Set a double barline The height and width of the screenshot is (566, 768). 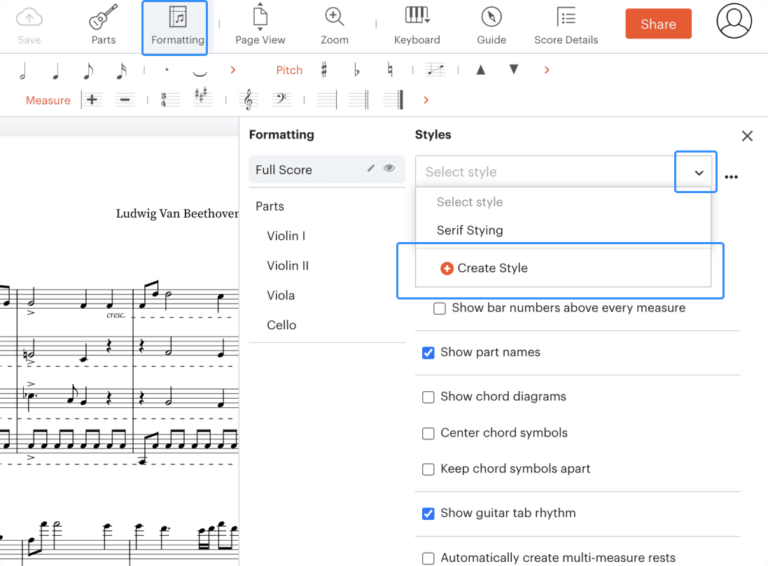click(360, 100)
